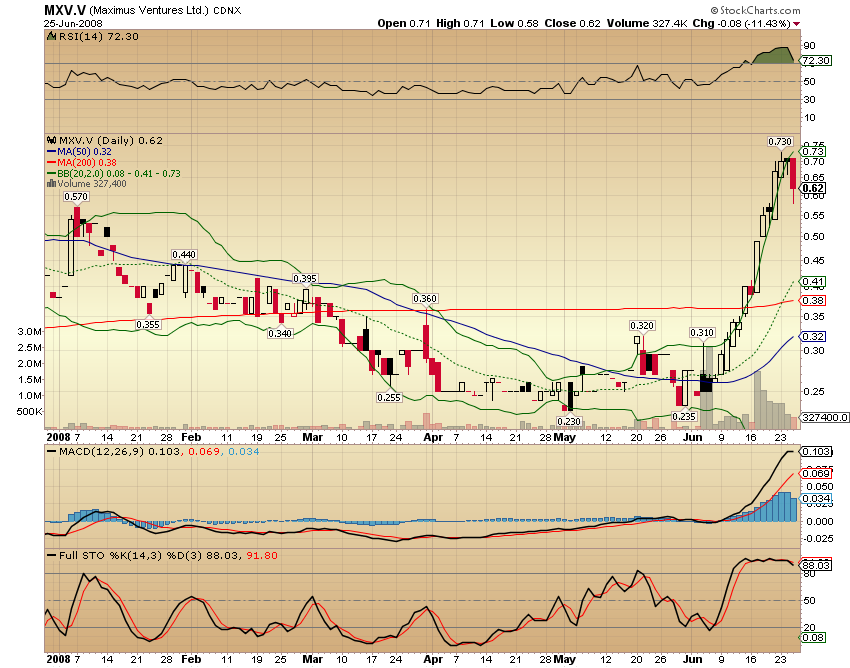
Task: Click the MXV.V ticker title
Action: [65, 10]
